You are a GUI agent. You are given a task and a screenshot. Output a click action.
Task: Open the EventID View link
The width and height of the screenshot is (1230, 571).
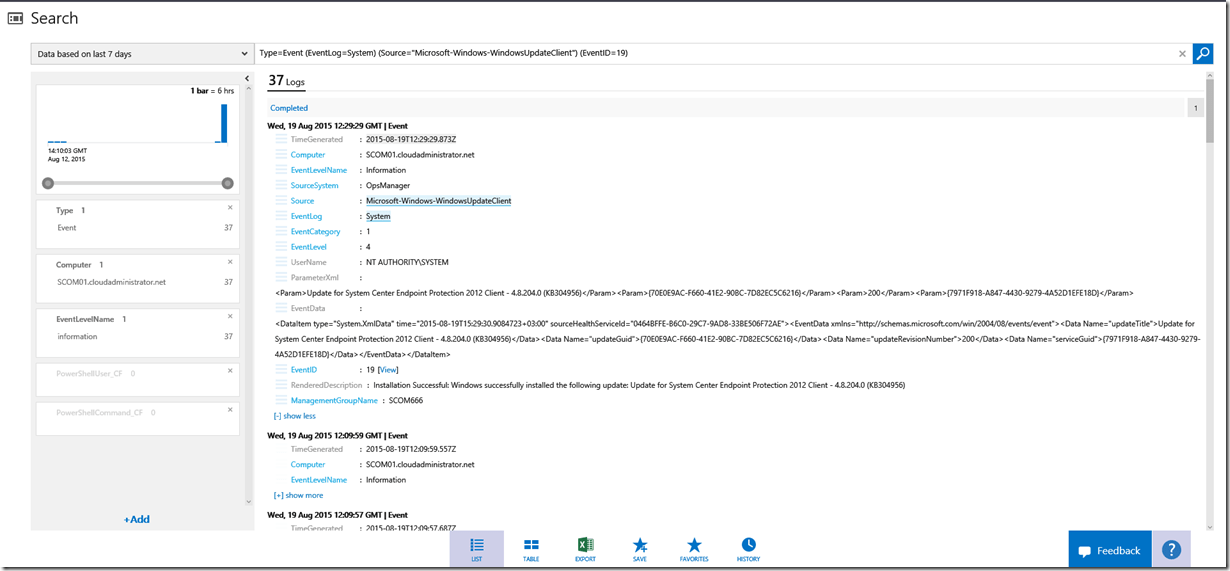388,370
